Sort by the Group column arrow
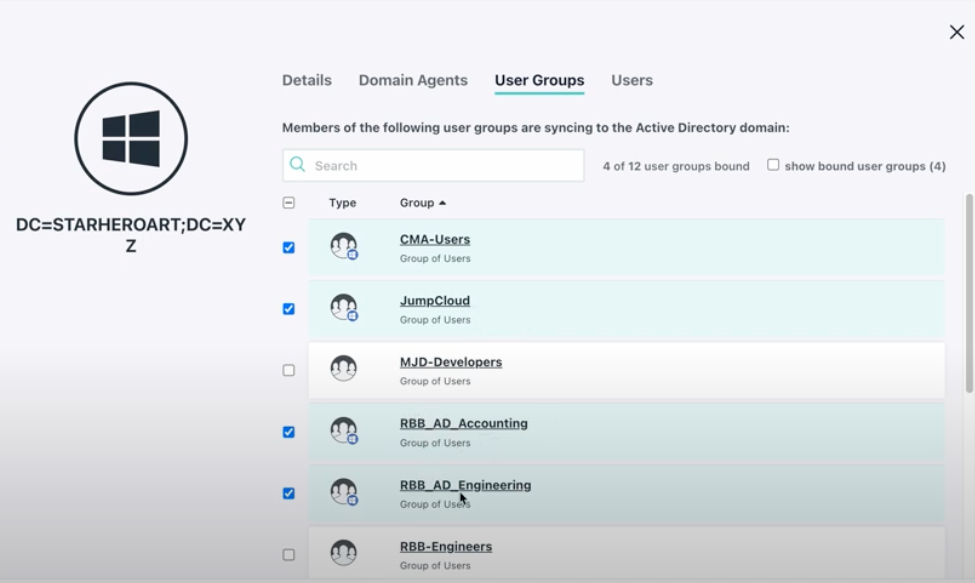The height and width of the screenshot is (583, 975). (x=442, y=203)
